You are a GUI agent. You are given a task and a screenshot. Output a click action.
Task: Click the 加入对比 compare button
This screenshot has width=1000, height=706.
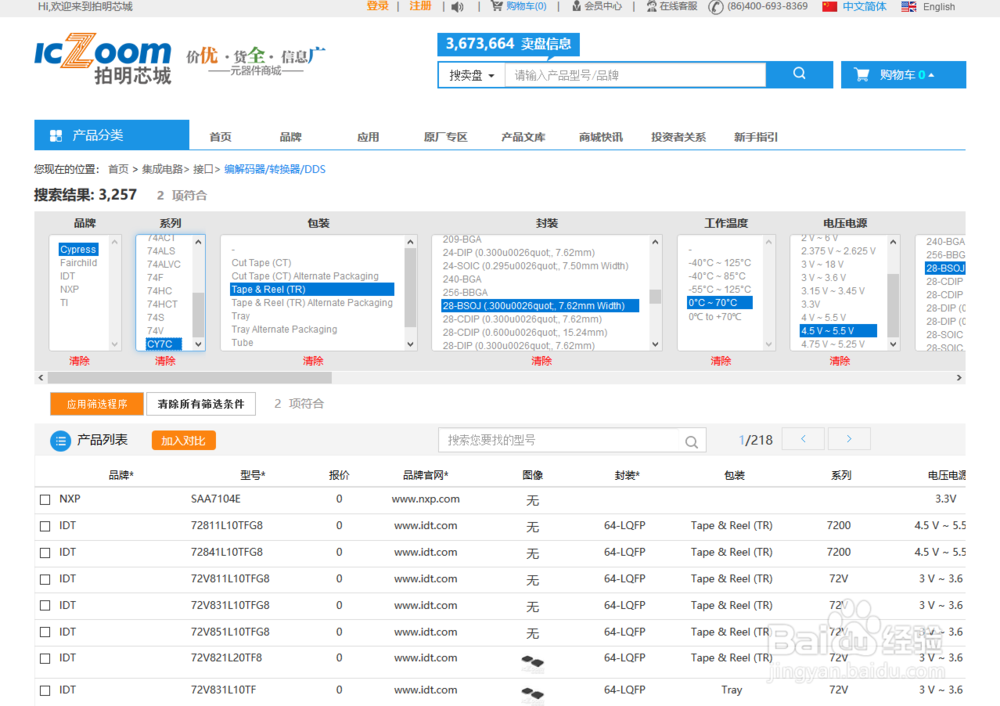[184, 441]
